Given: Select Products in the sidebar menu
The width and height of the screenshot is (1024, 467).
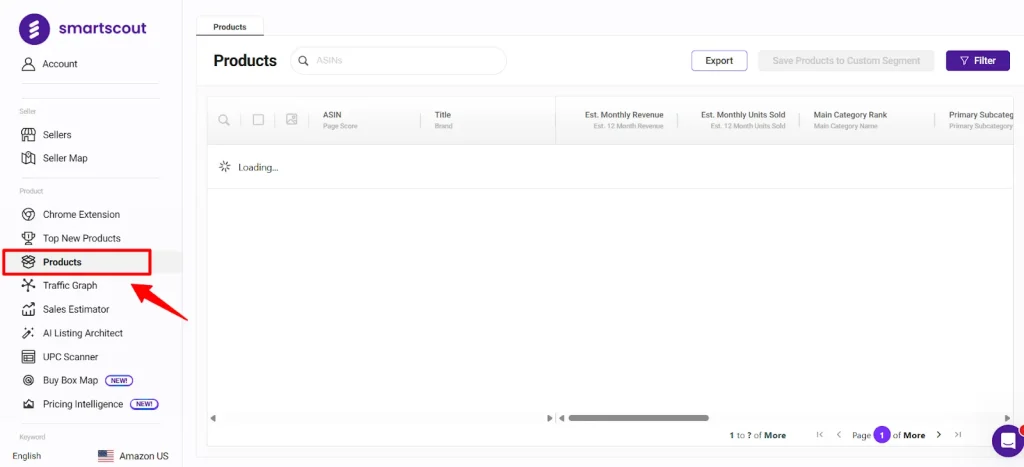Looking at the screenshot, I should (62, 262).
